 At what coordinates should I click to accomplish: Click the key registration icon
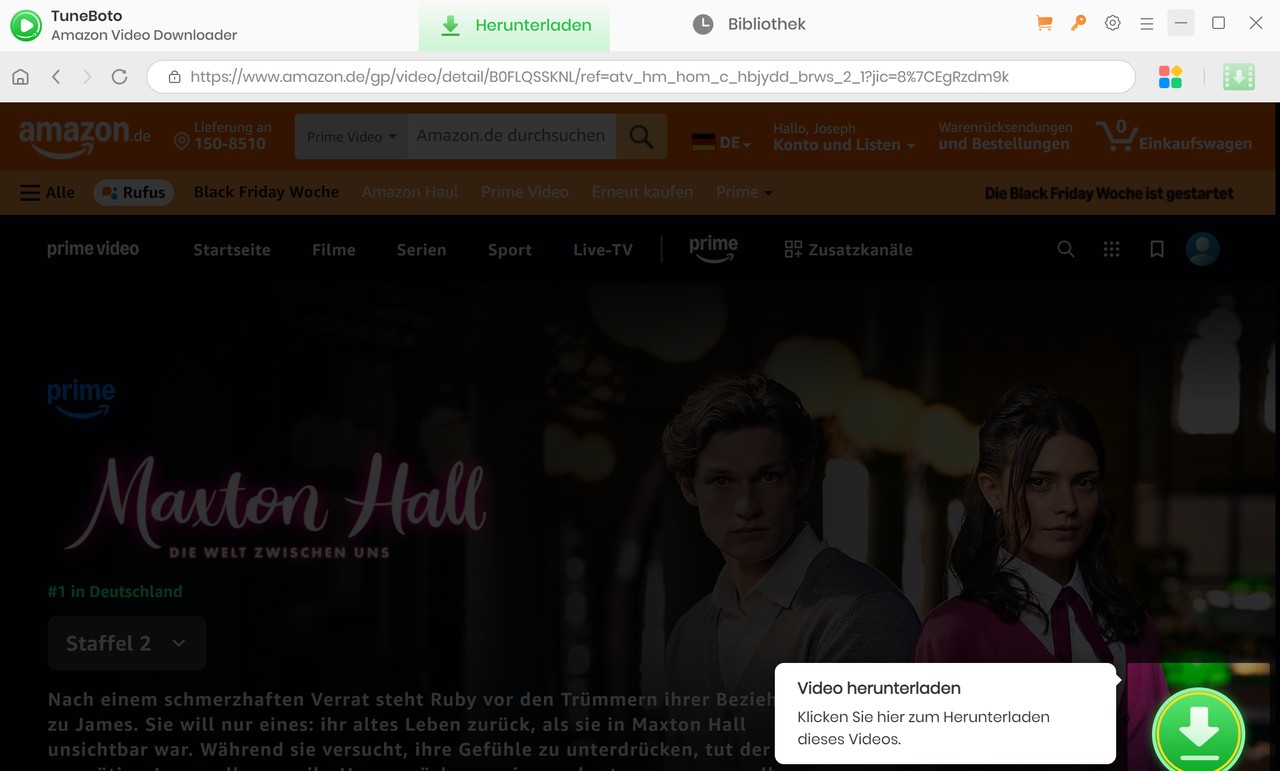tap(1078, 23)
